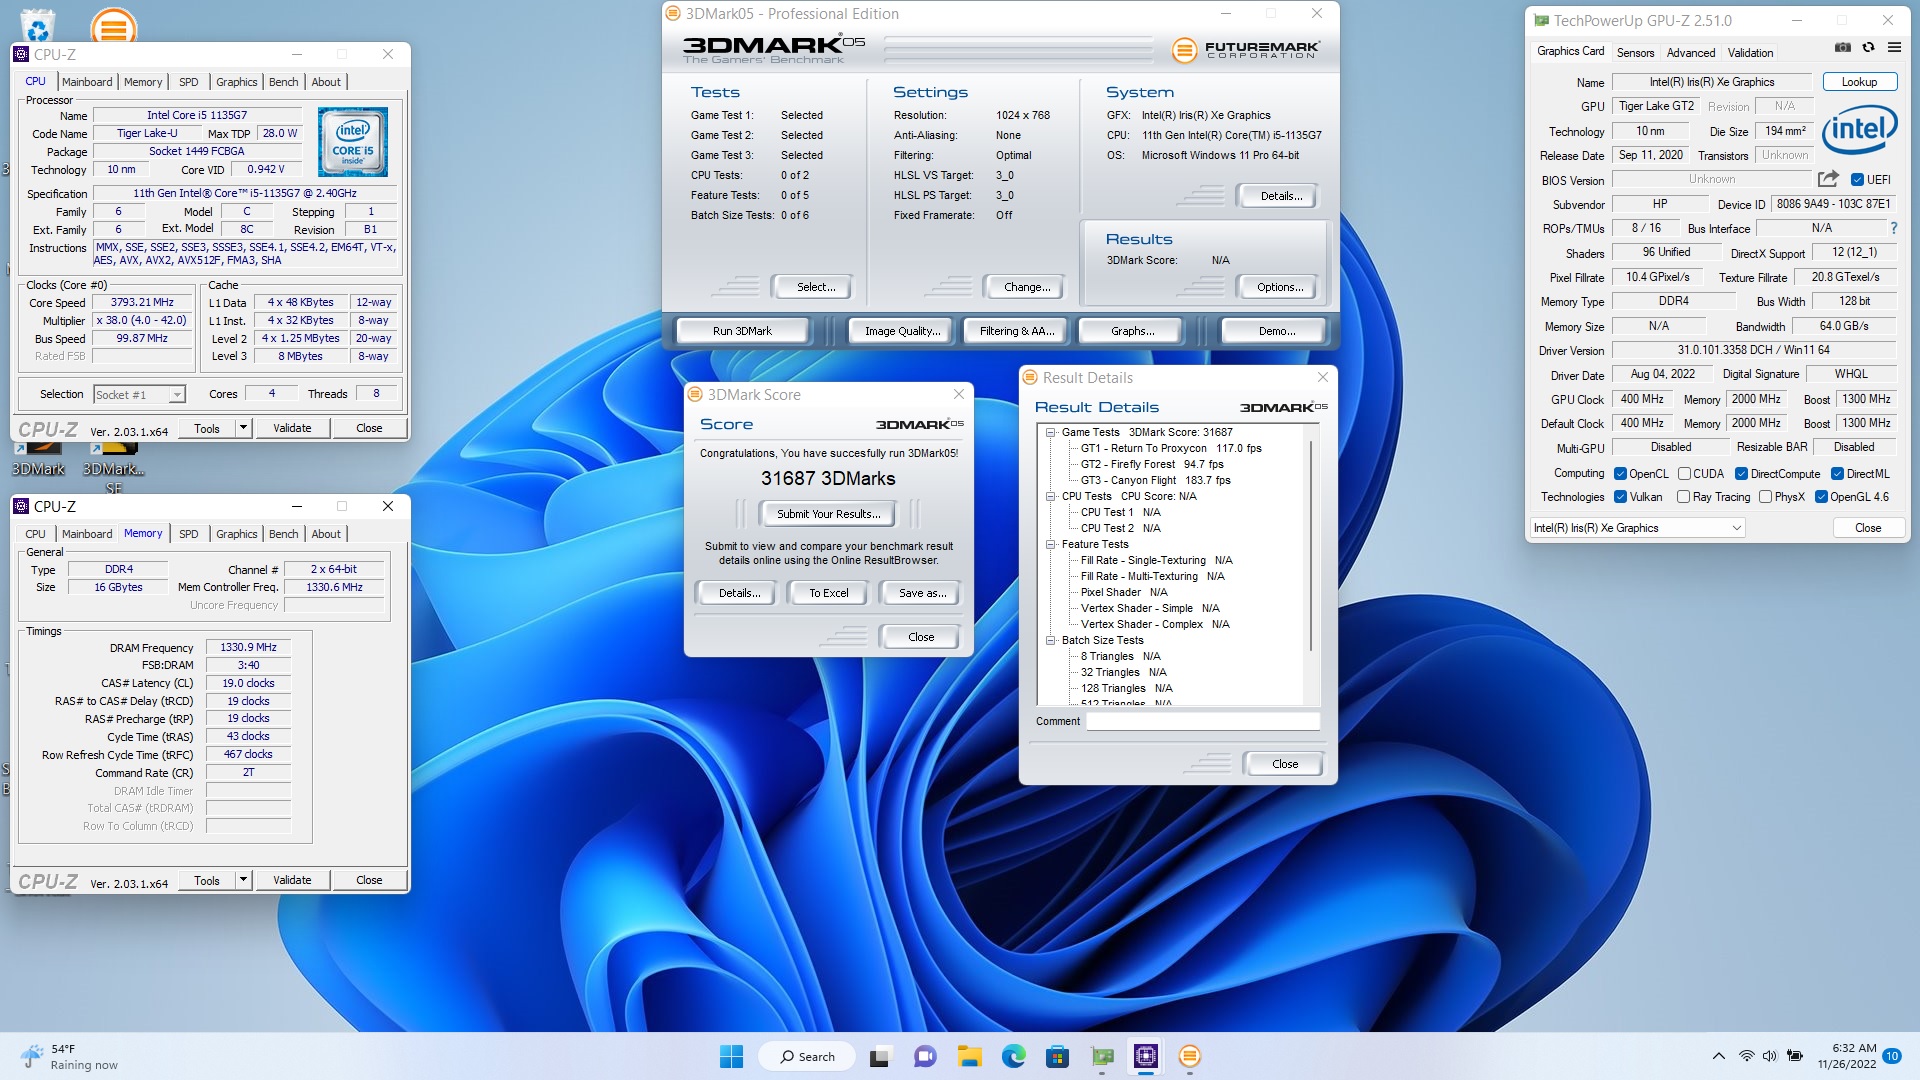Toggle the DirectCompute checkbox
1920x1080 pixels.
tap(1741, 474)
